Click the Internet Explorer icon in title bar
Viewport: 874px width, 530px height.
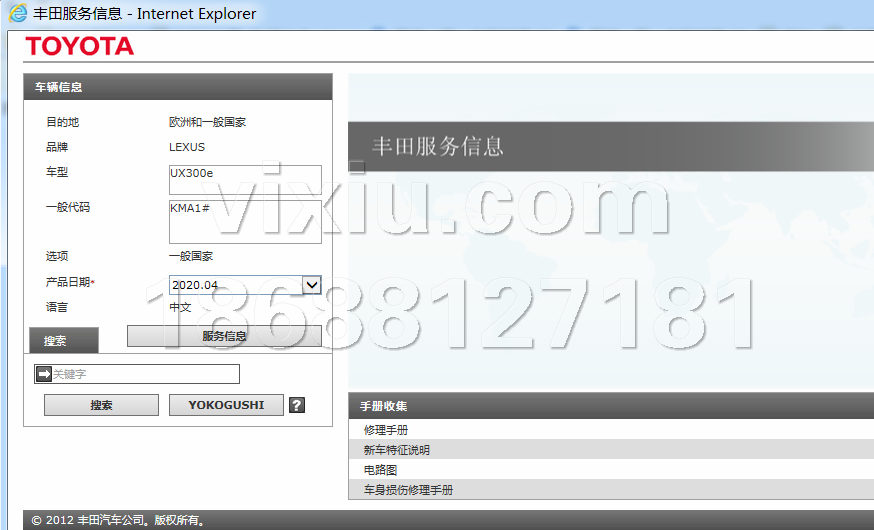click(18, 14)
